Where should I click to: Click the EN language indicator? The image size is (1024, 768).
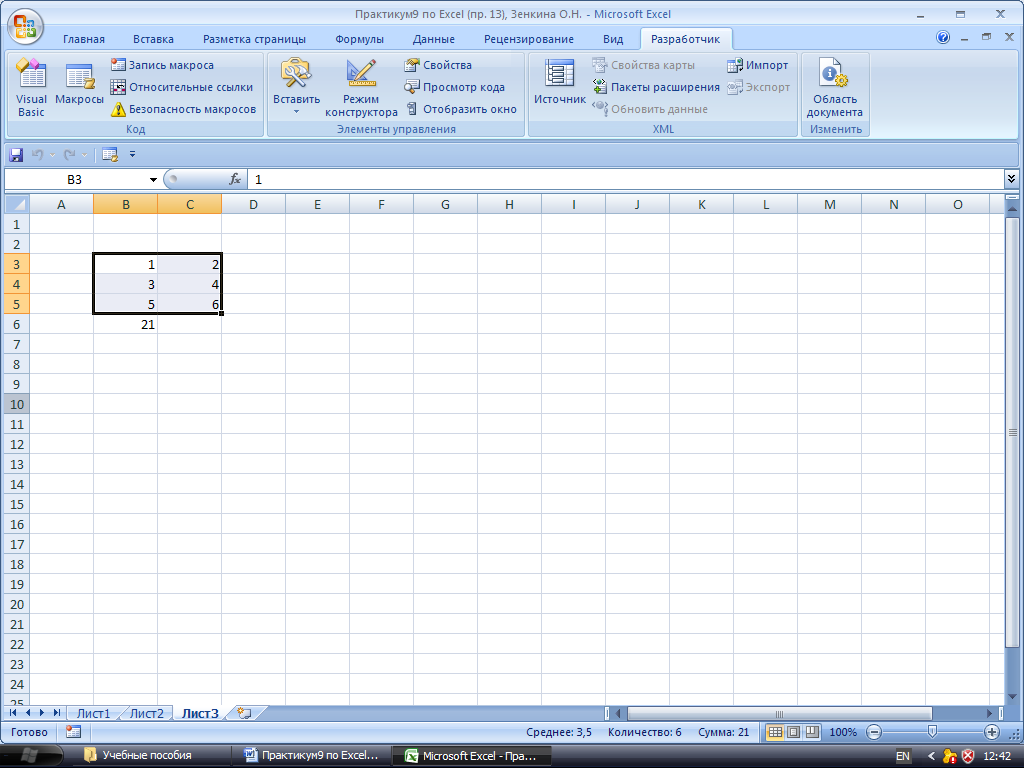click(x=903, y=756)
